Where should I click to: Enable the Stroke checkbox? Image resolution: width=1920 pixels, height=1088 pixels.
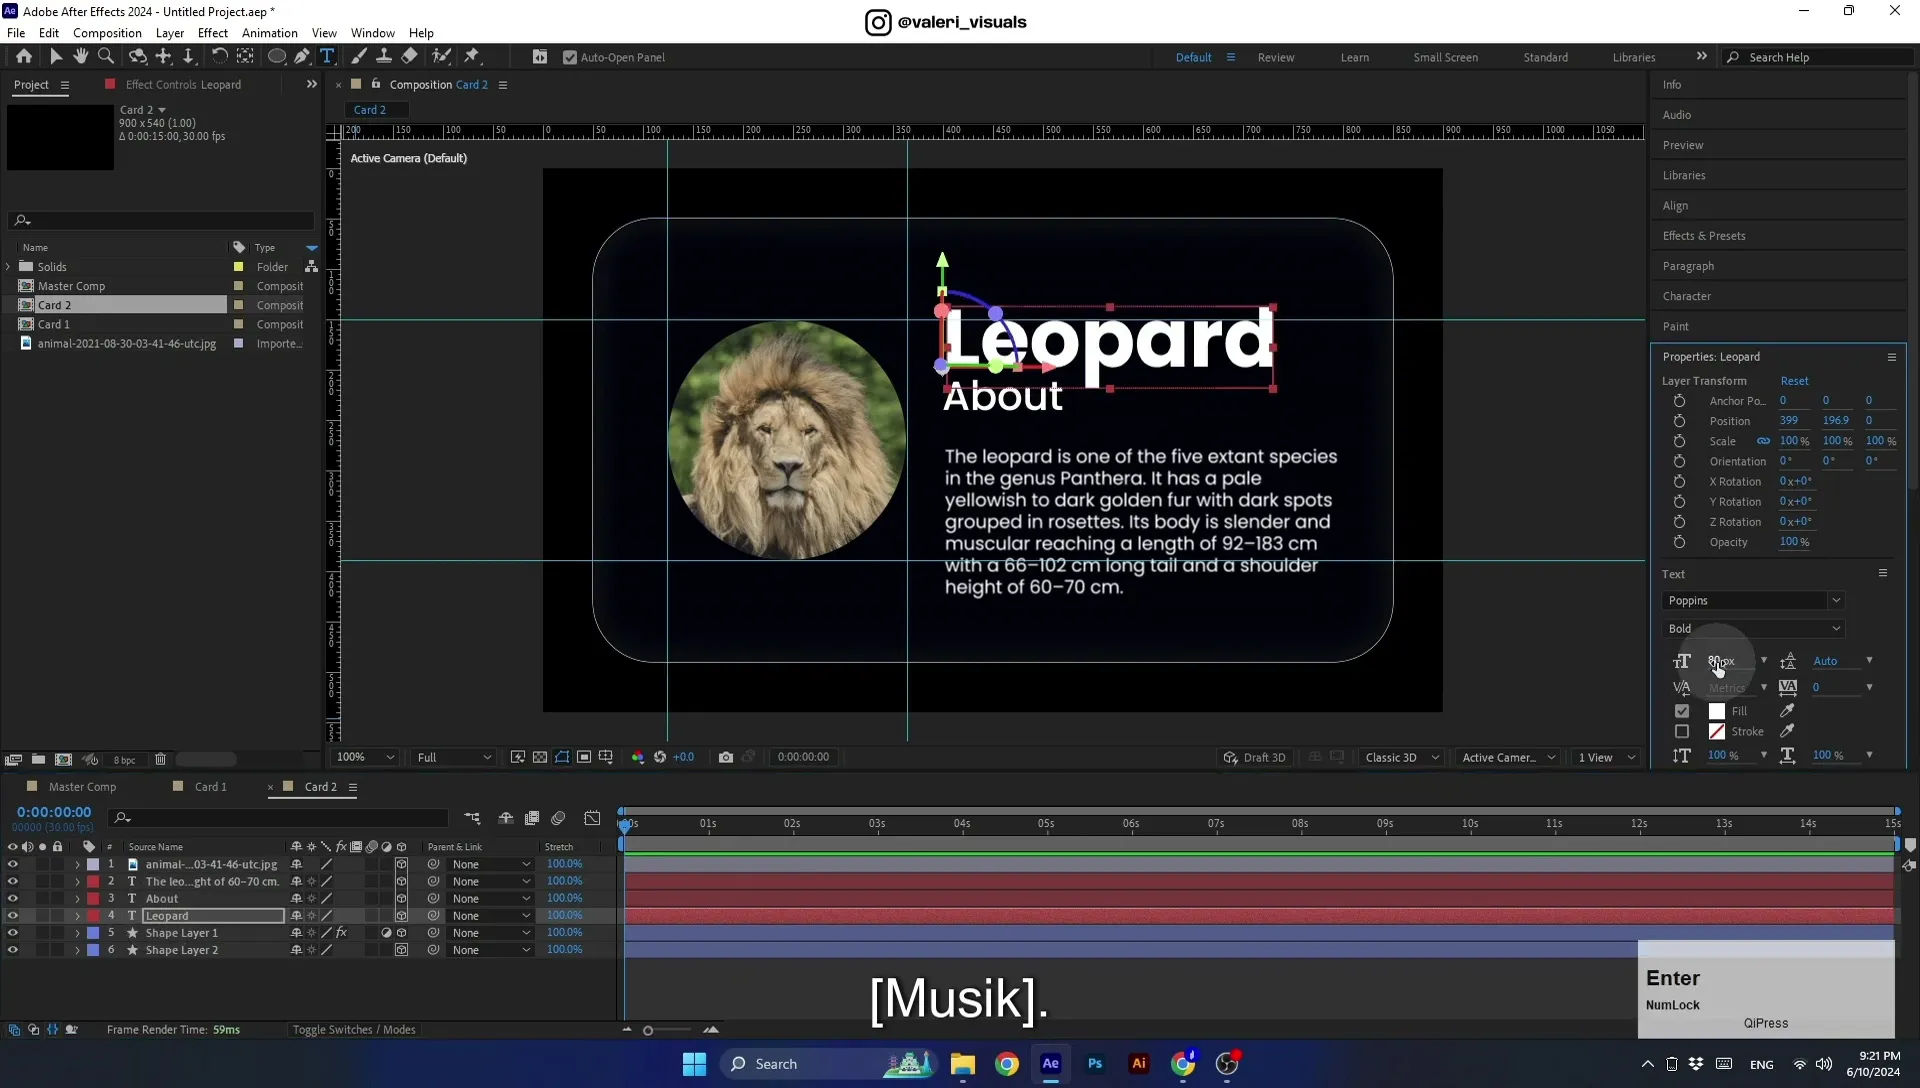(x=1682, y=732)
